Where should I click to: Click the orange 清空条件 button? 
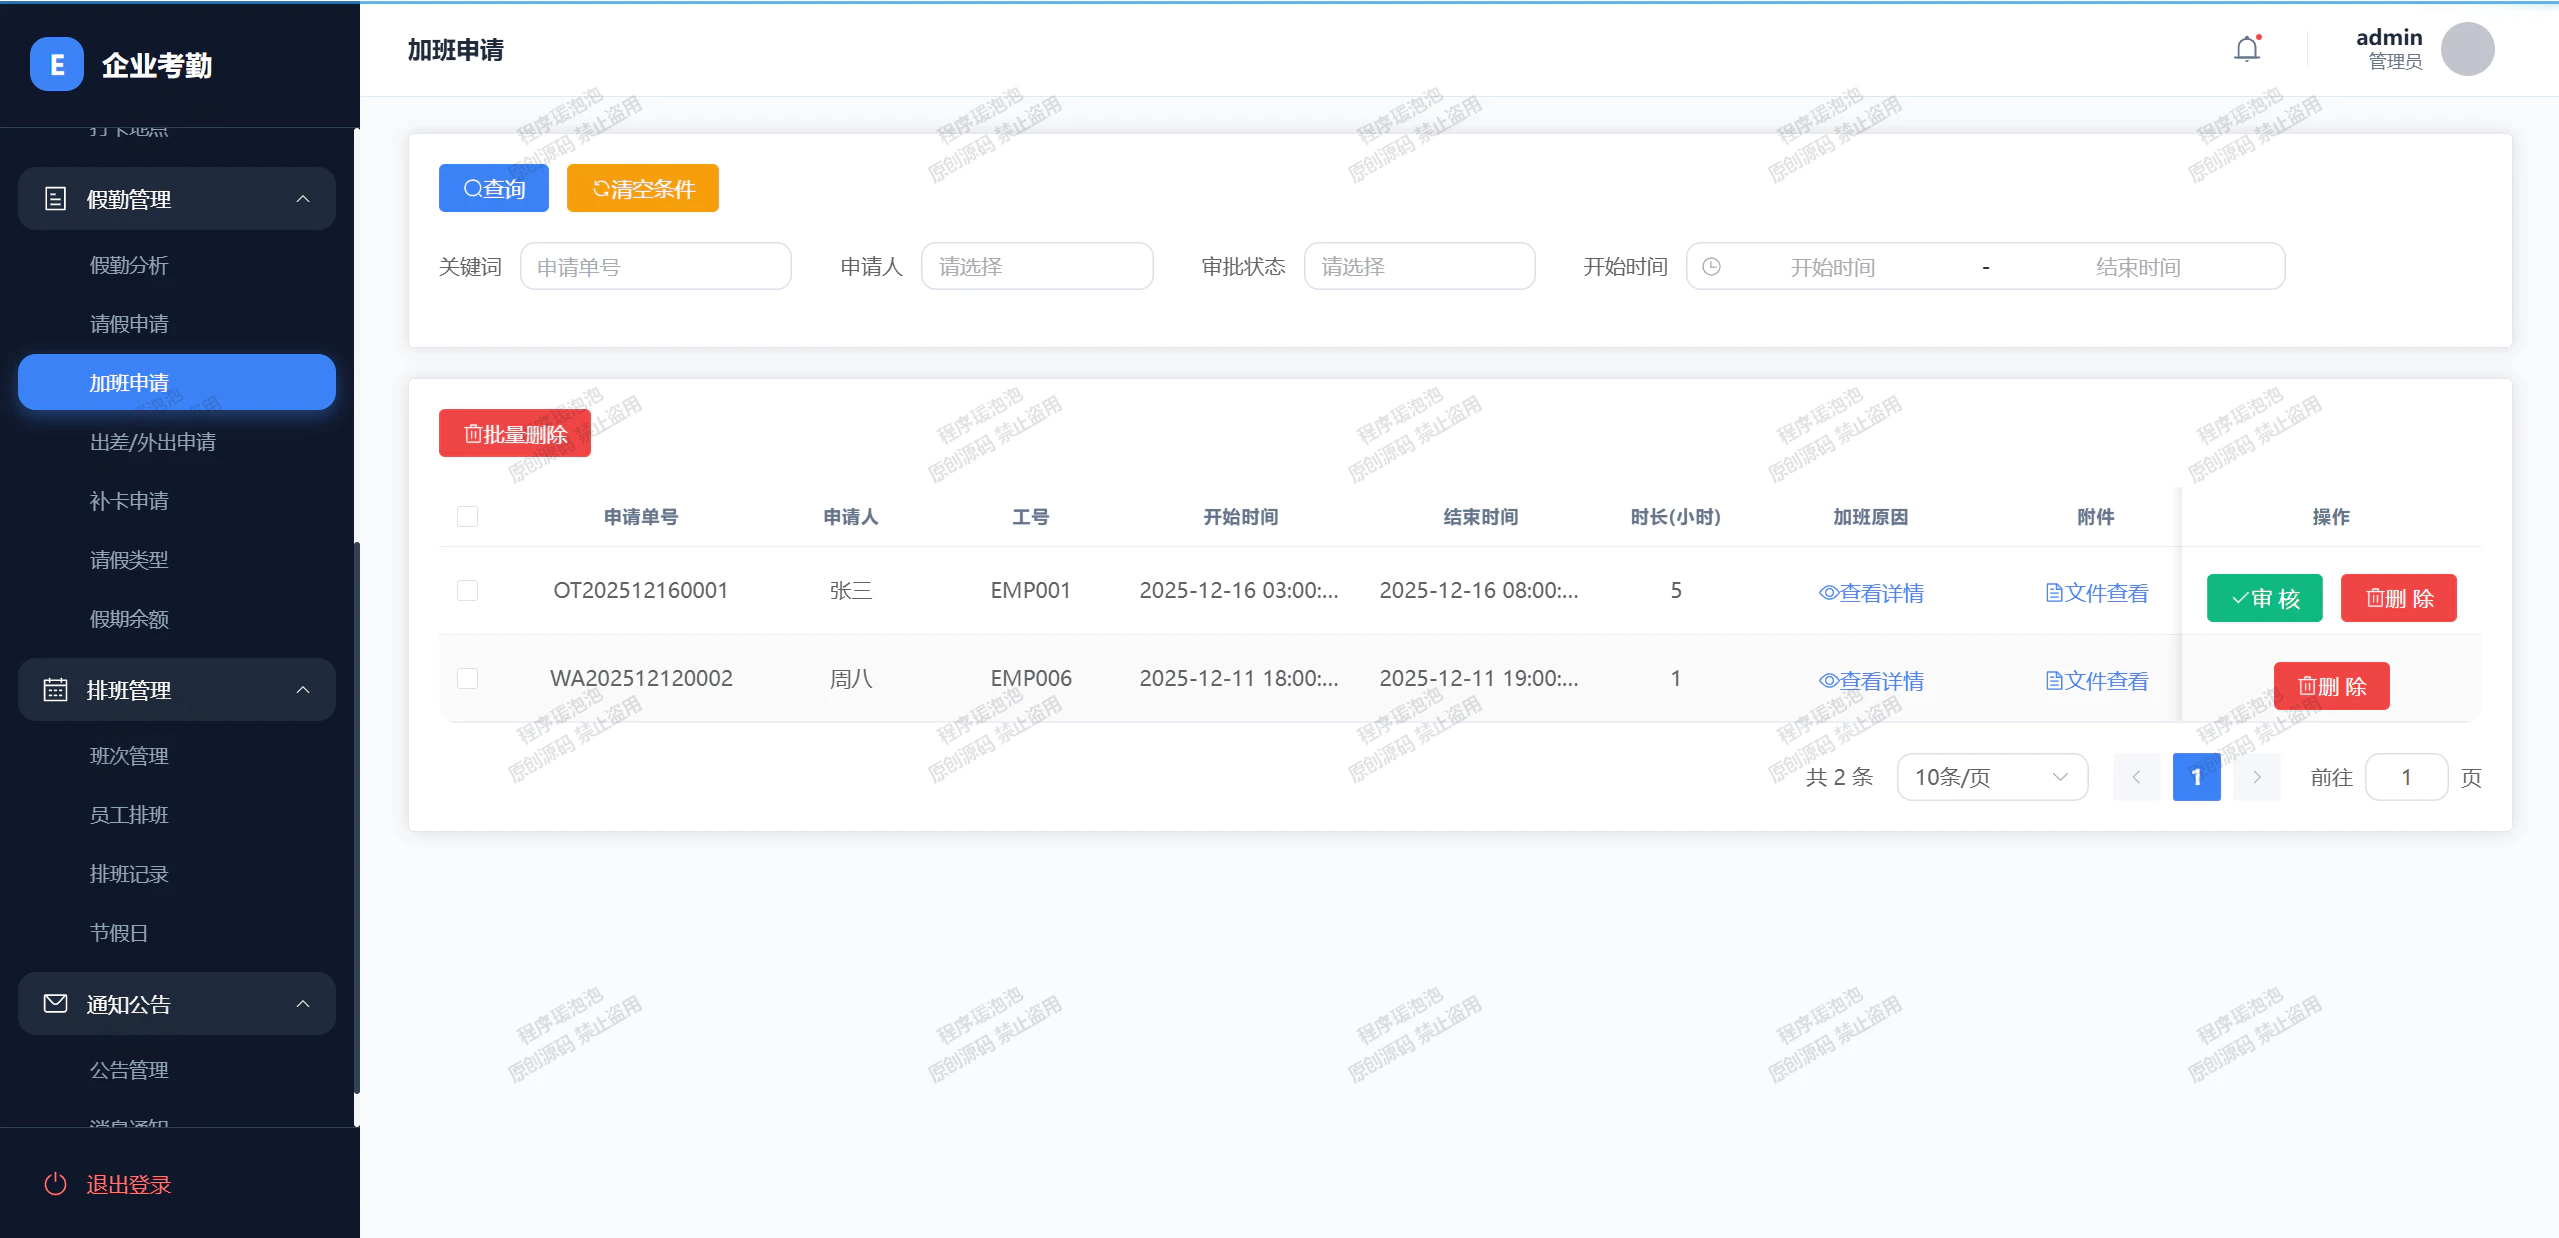pyautogui.click(x=643, y=188)
